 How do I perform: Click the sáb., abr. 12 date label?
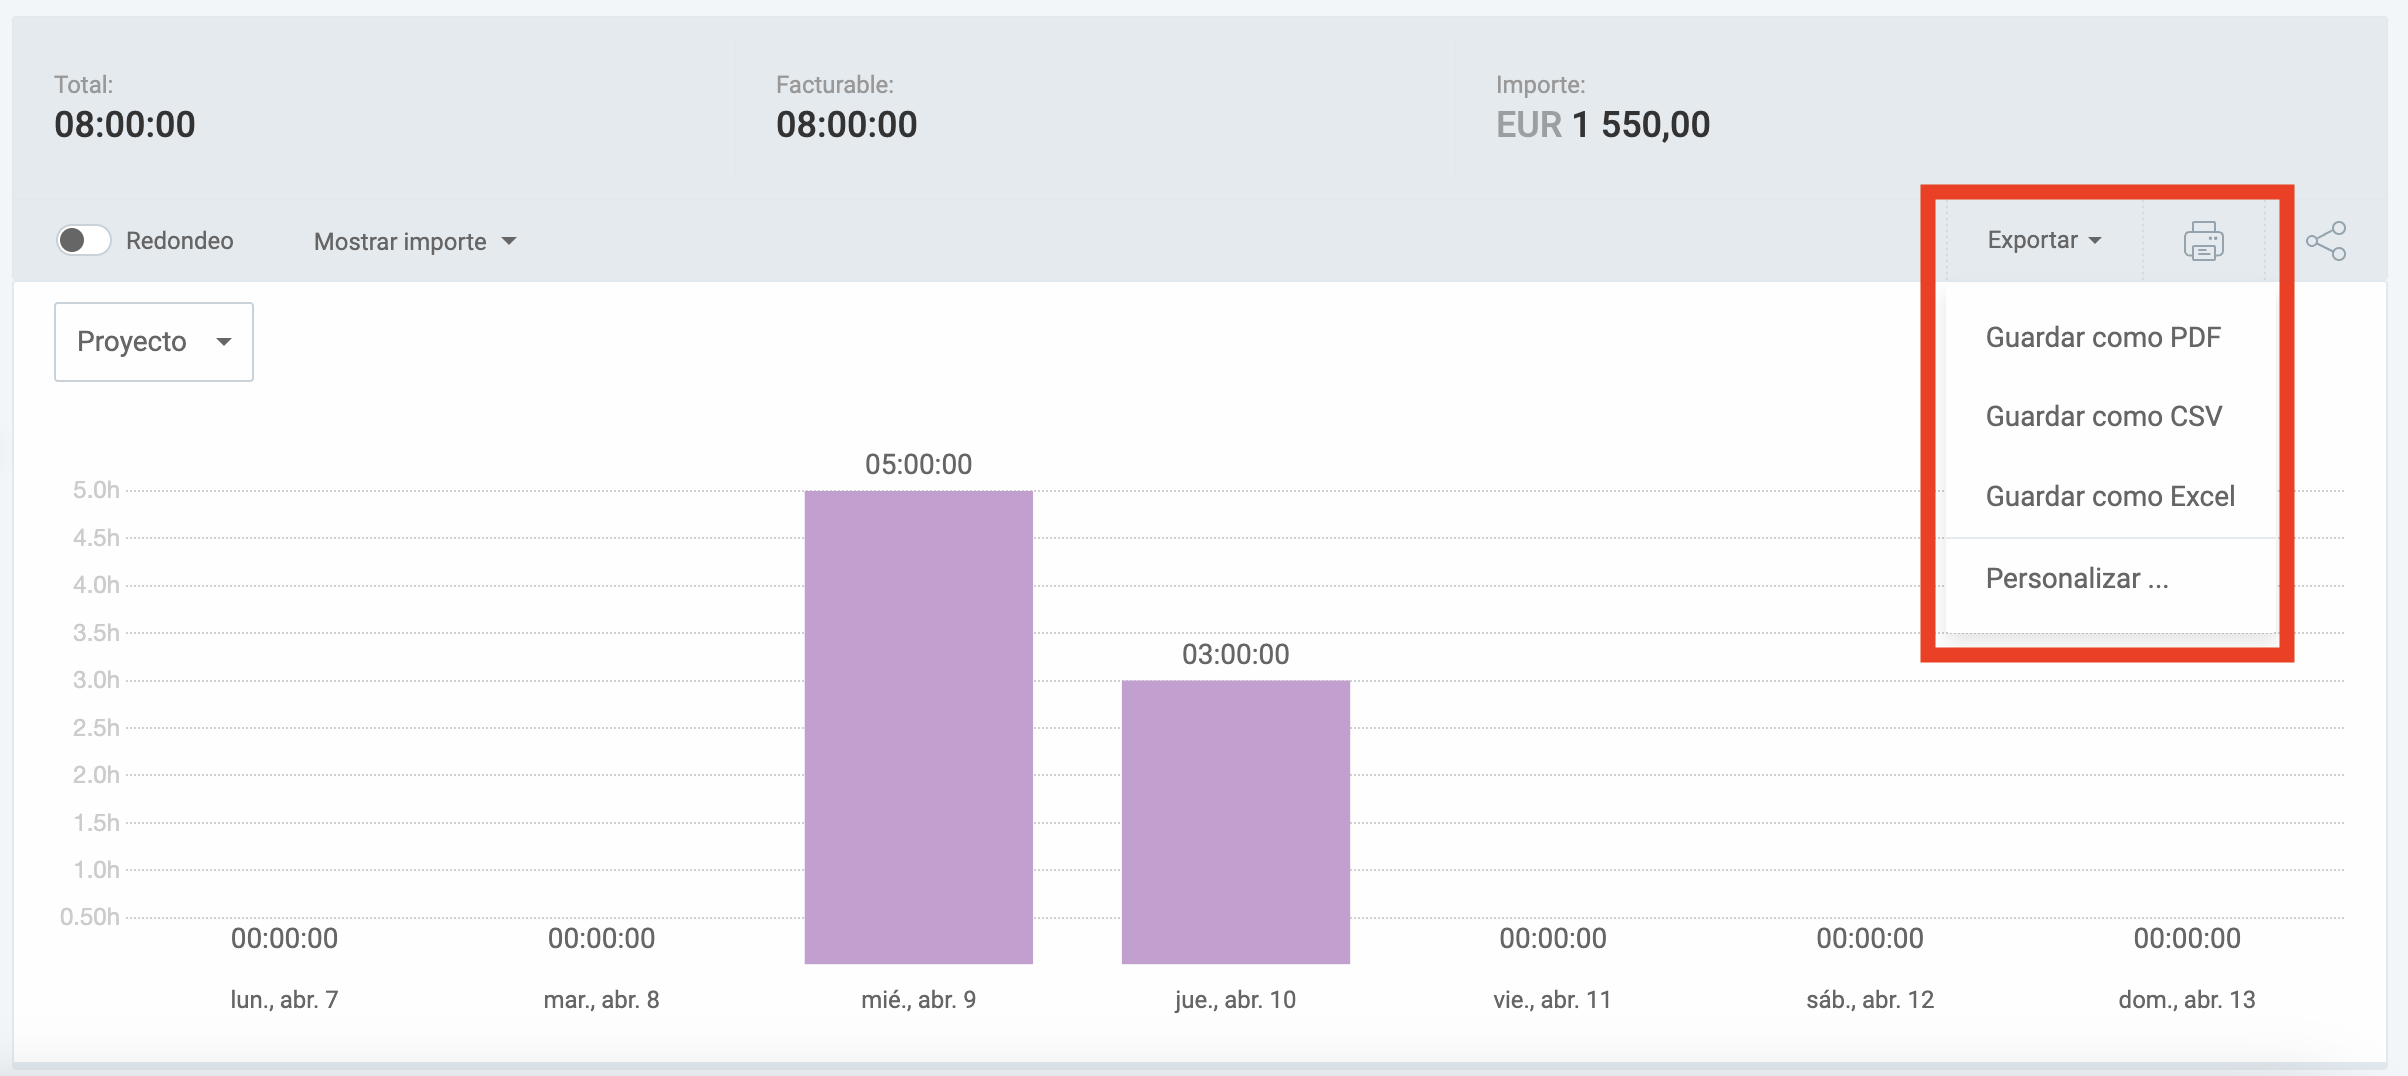[x=1869, y=1000]
